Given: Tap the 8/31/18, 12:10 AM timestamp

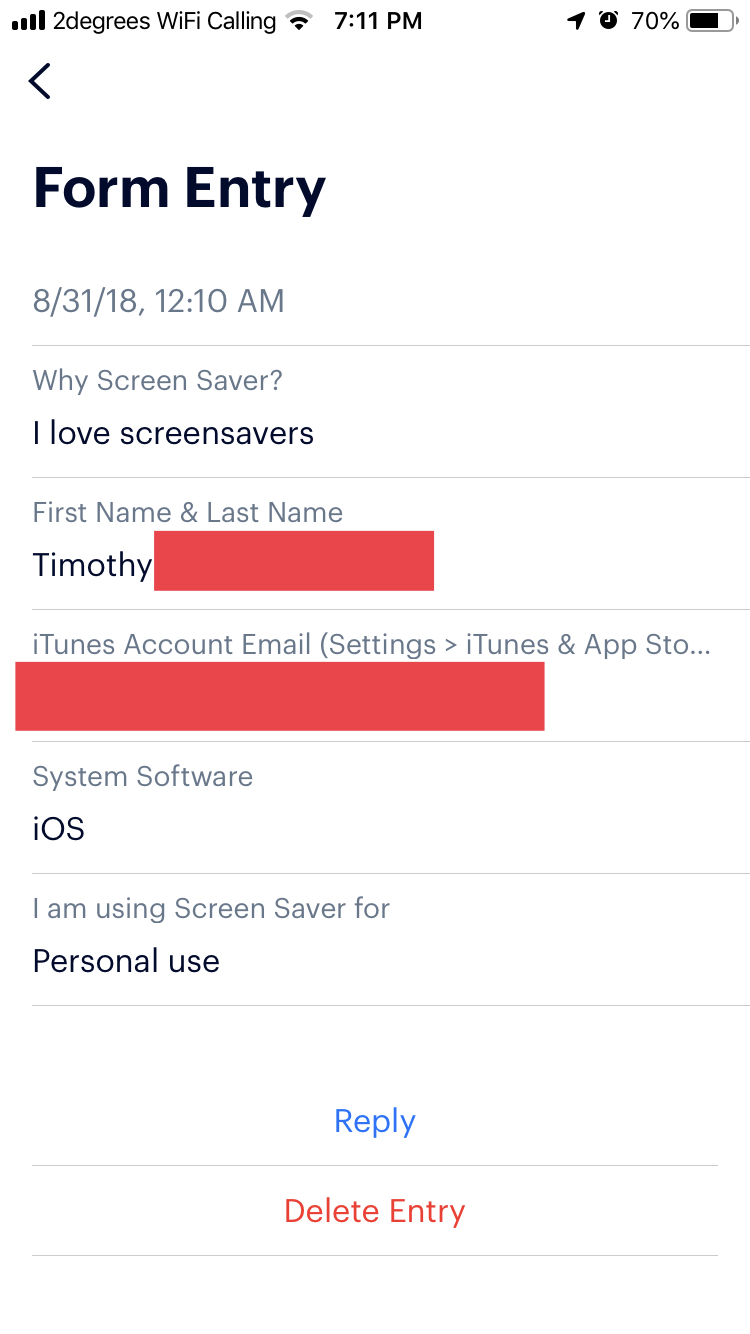Looking at the screenshot, I should tap(159, 301).
